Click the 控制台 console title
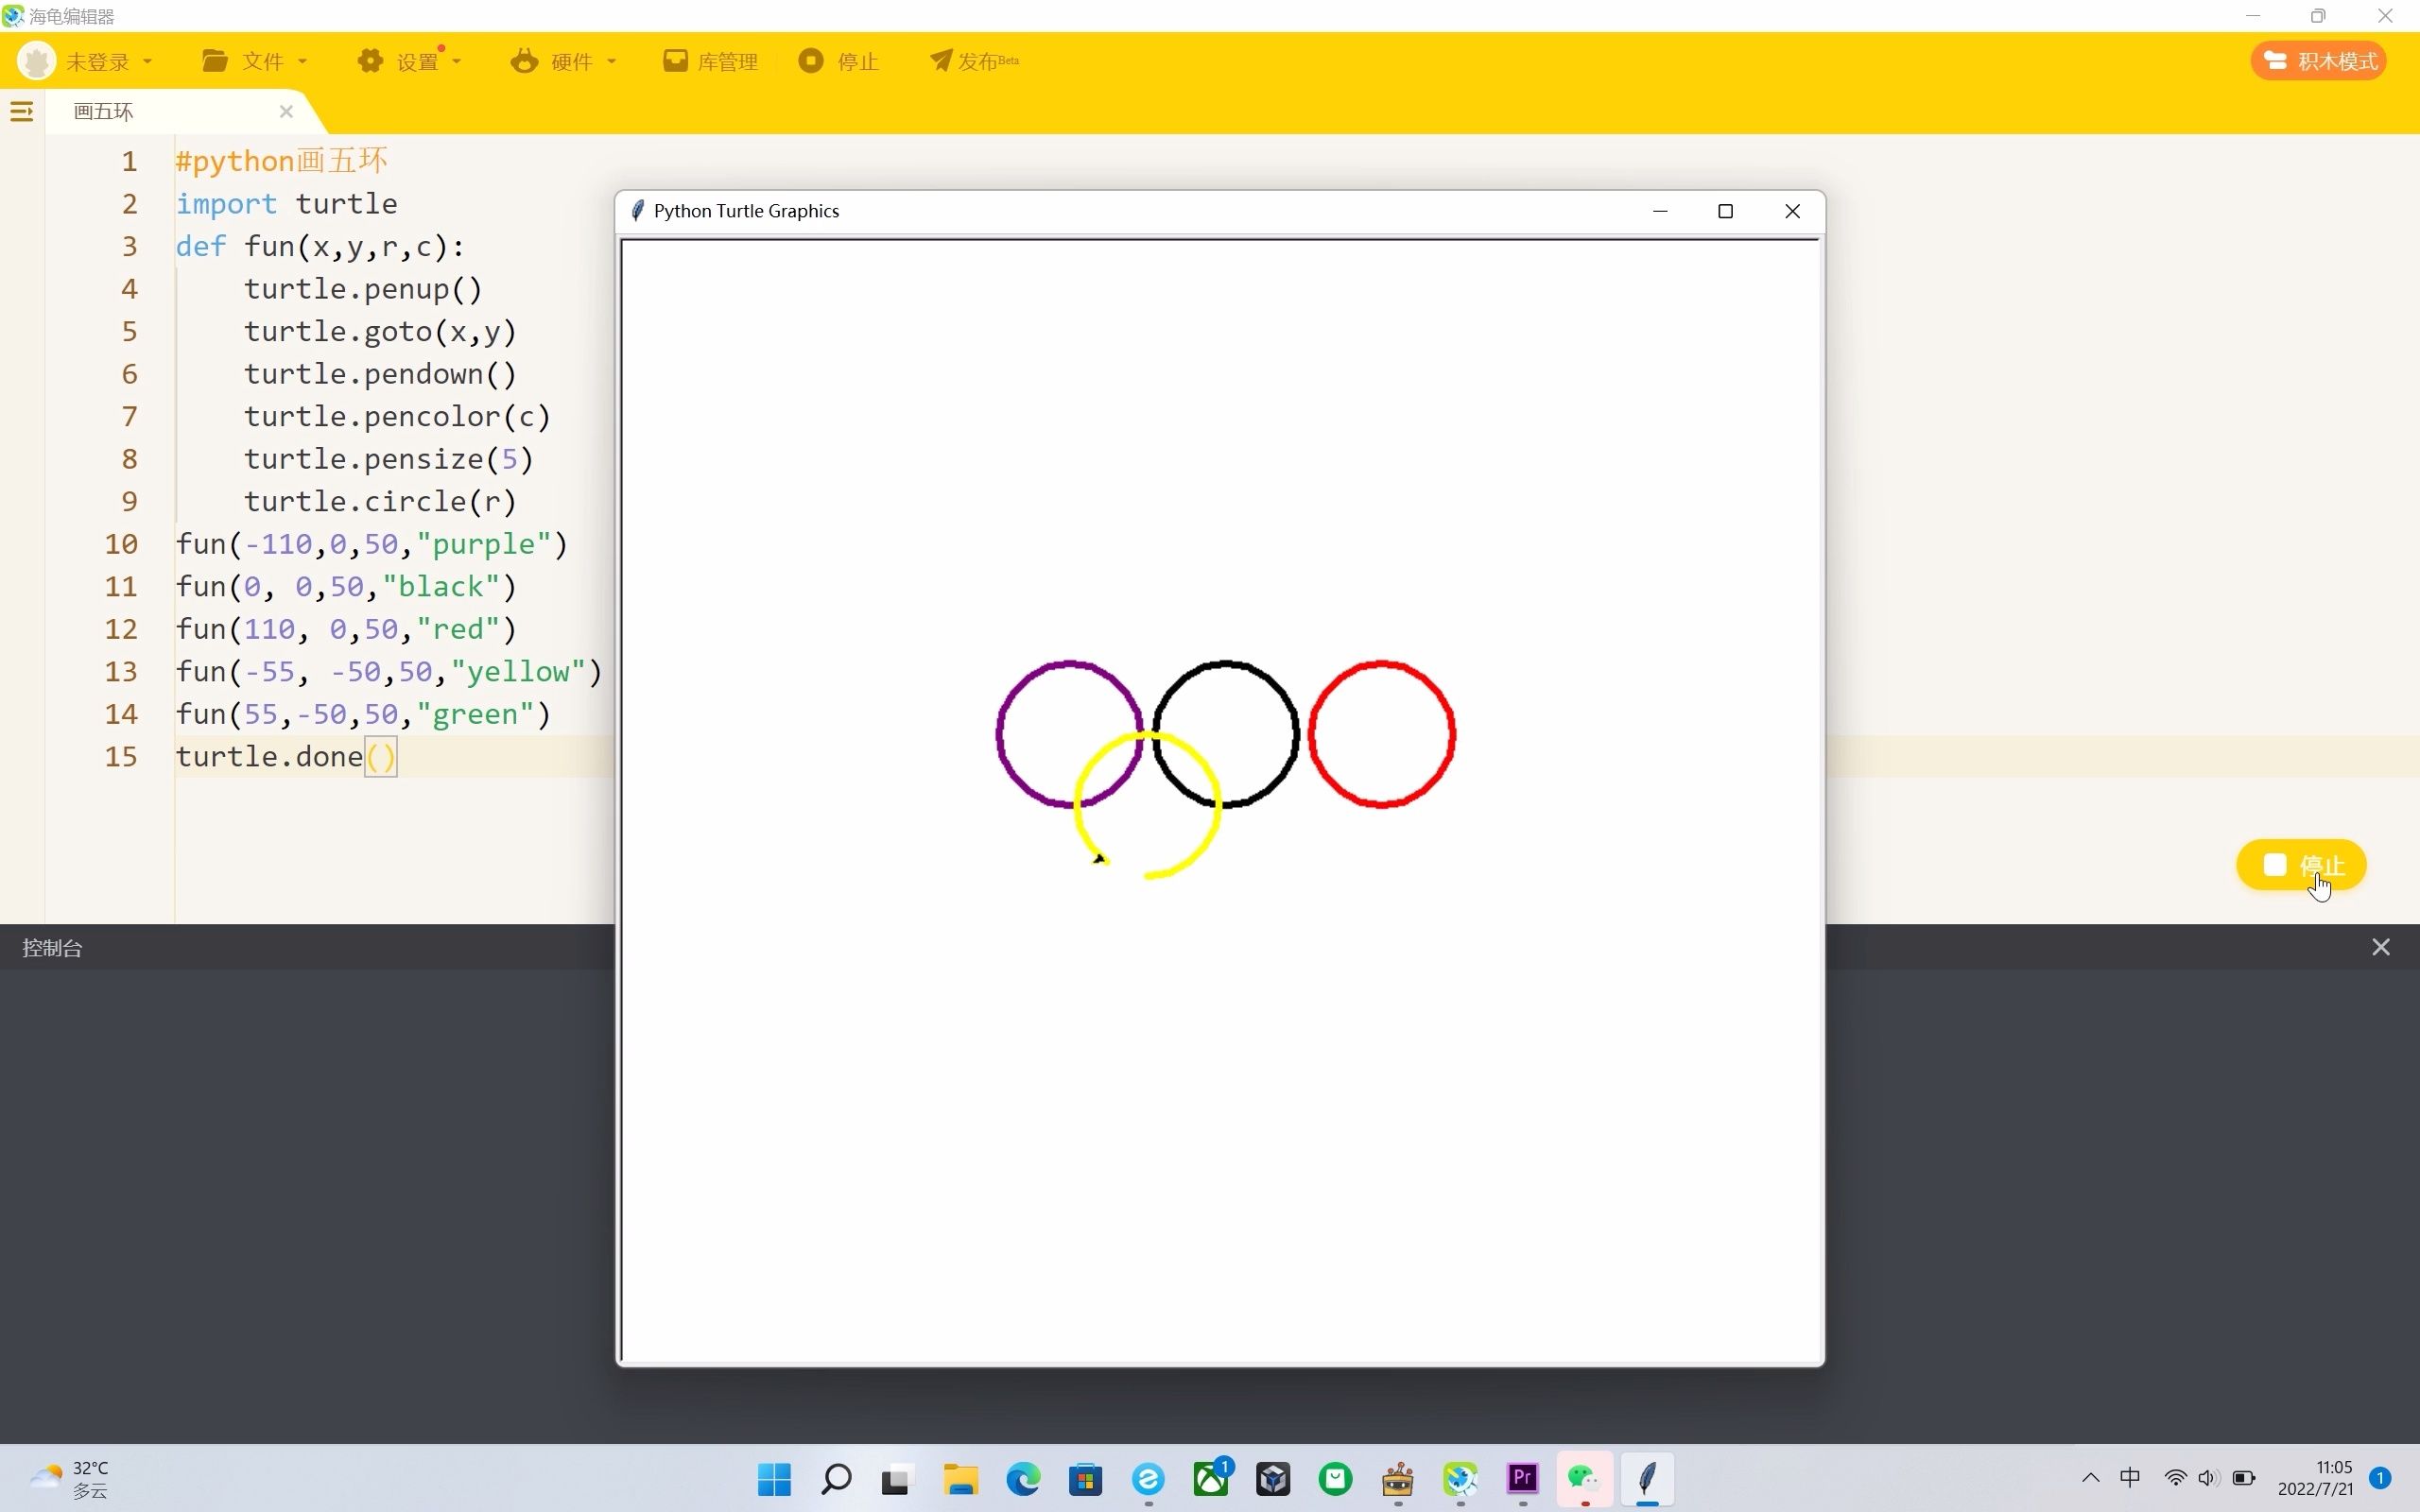This screenshot has height=1512, width=2420. (x=52, y=947)
